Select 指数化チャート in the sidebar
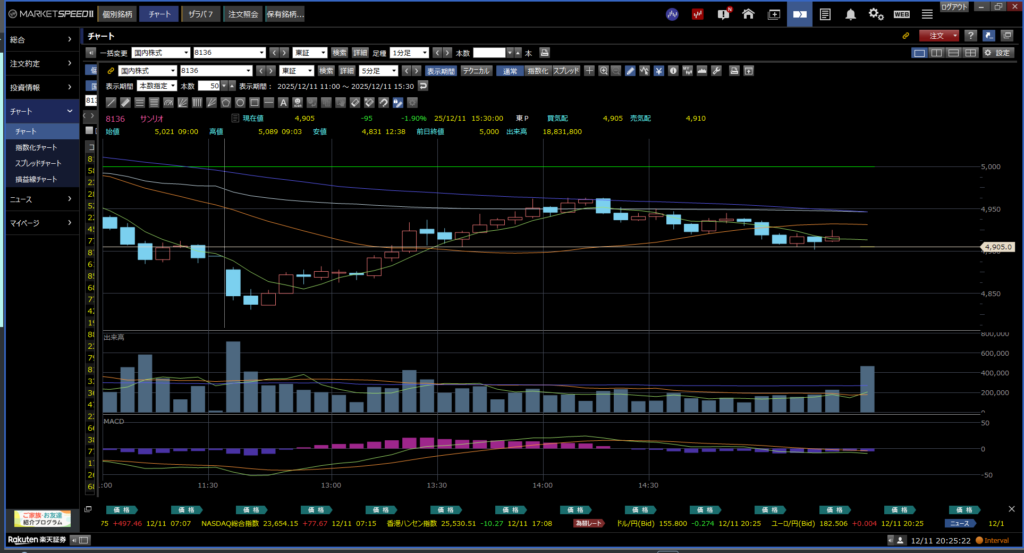The width and height of the screenshot is (1024, 553). pos(37,147)
